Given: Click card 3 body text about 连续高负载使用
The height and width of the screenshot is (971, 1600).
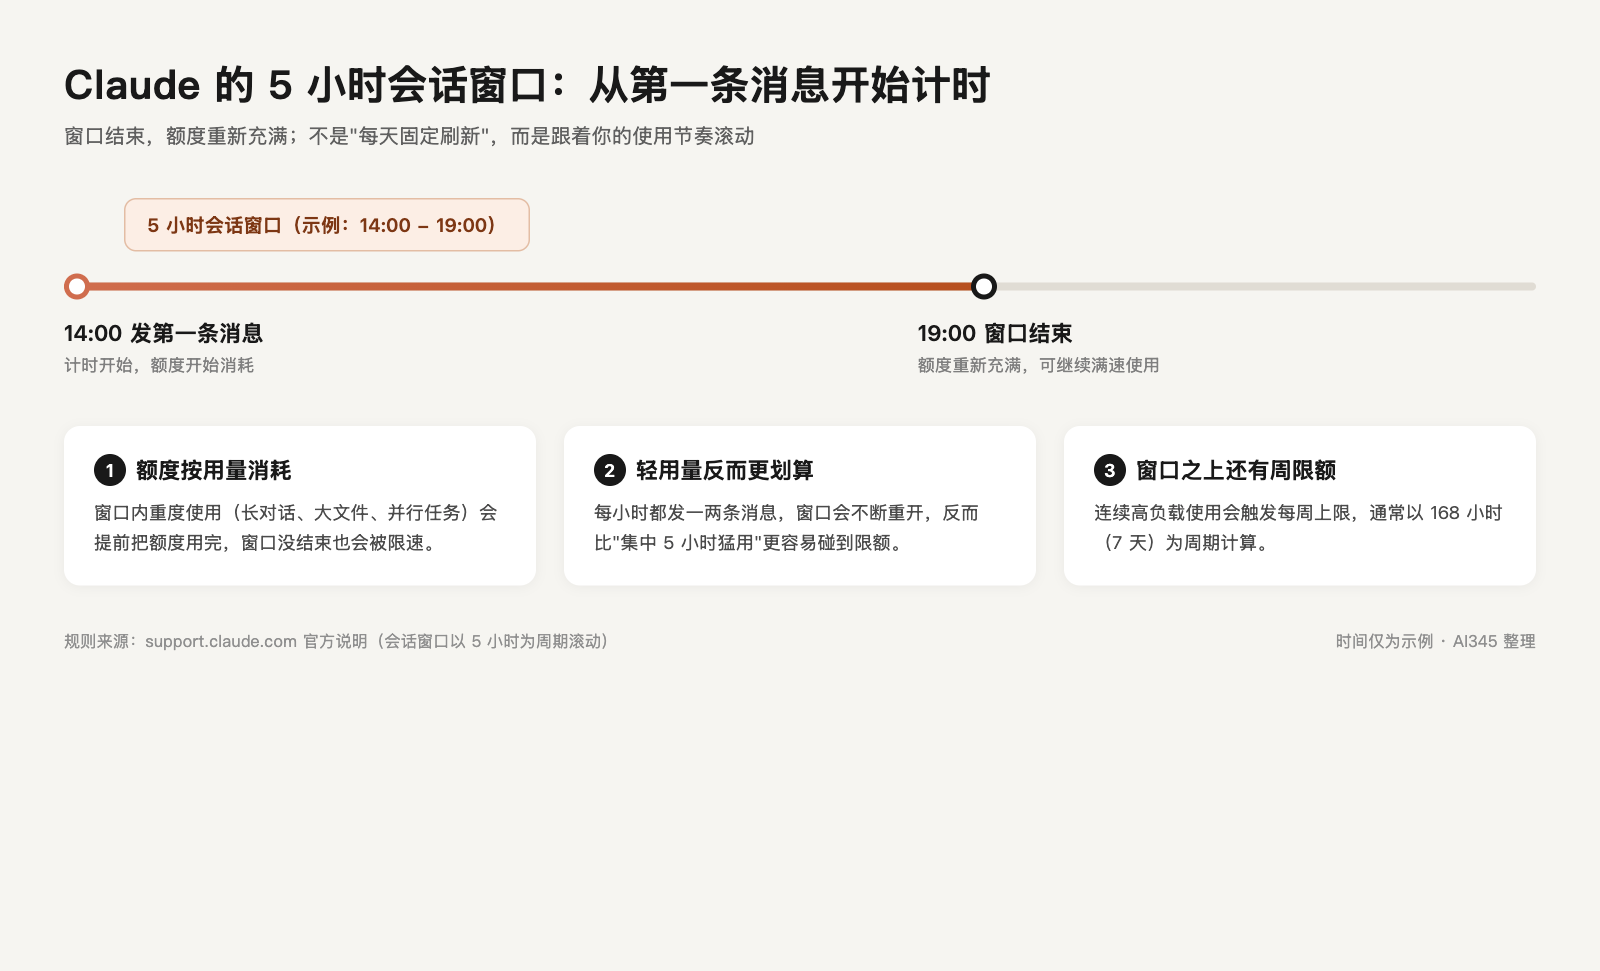Looking at the screenshot, I should 1298,527.
